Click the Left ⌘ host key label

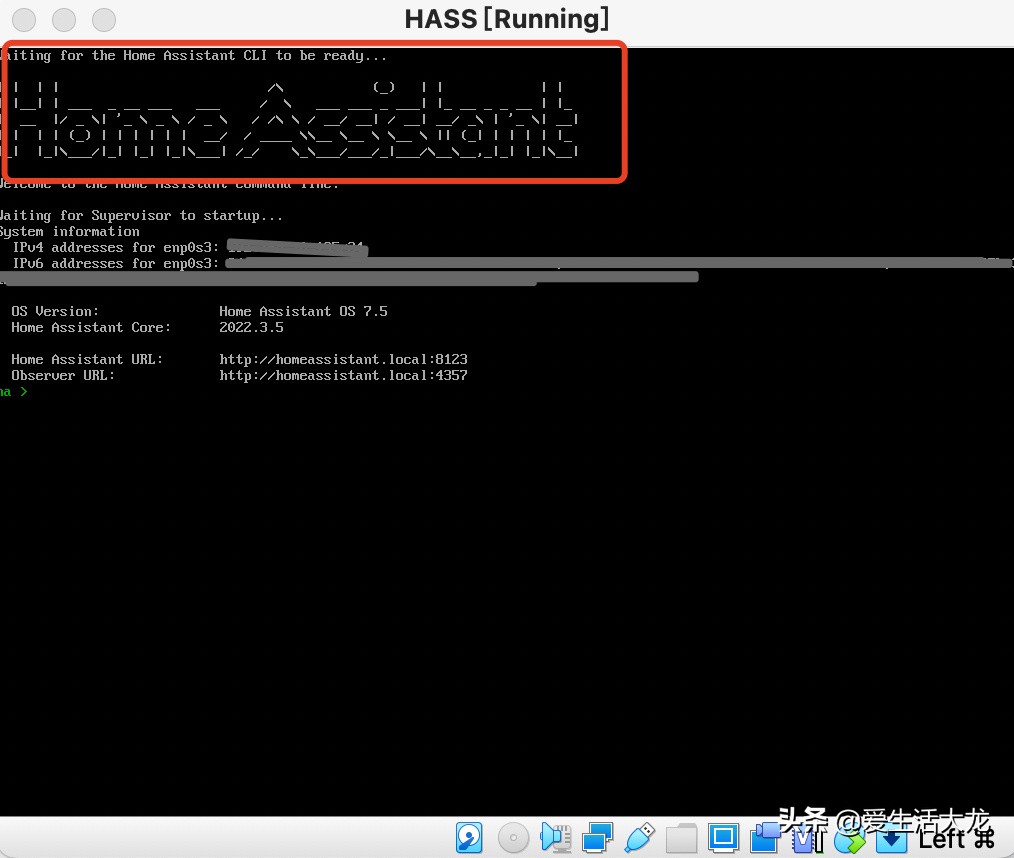click(955, 838)
